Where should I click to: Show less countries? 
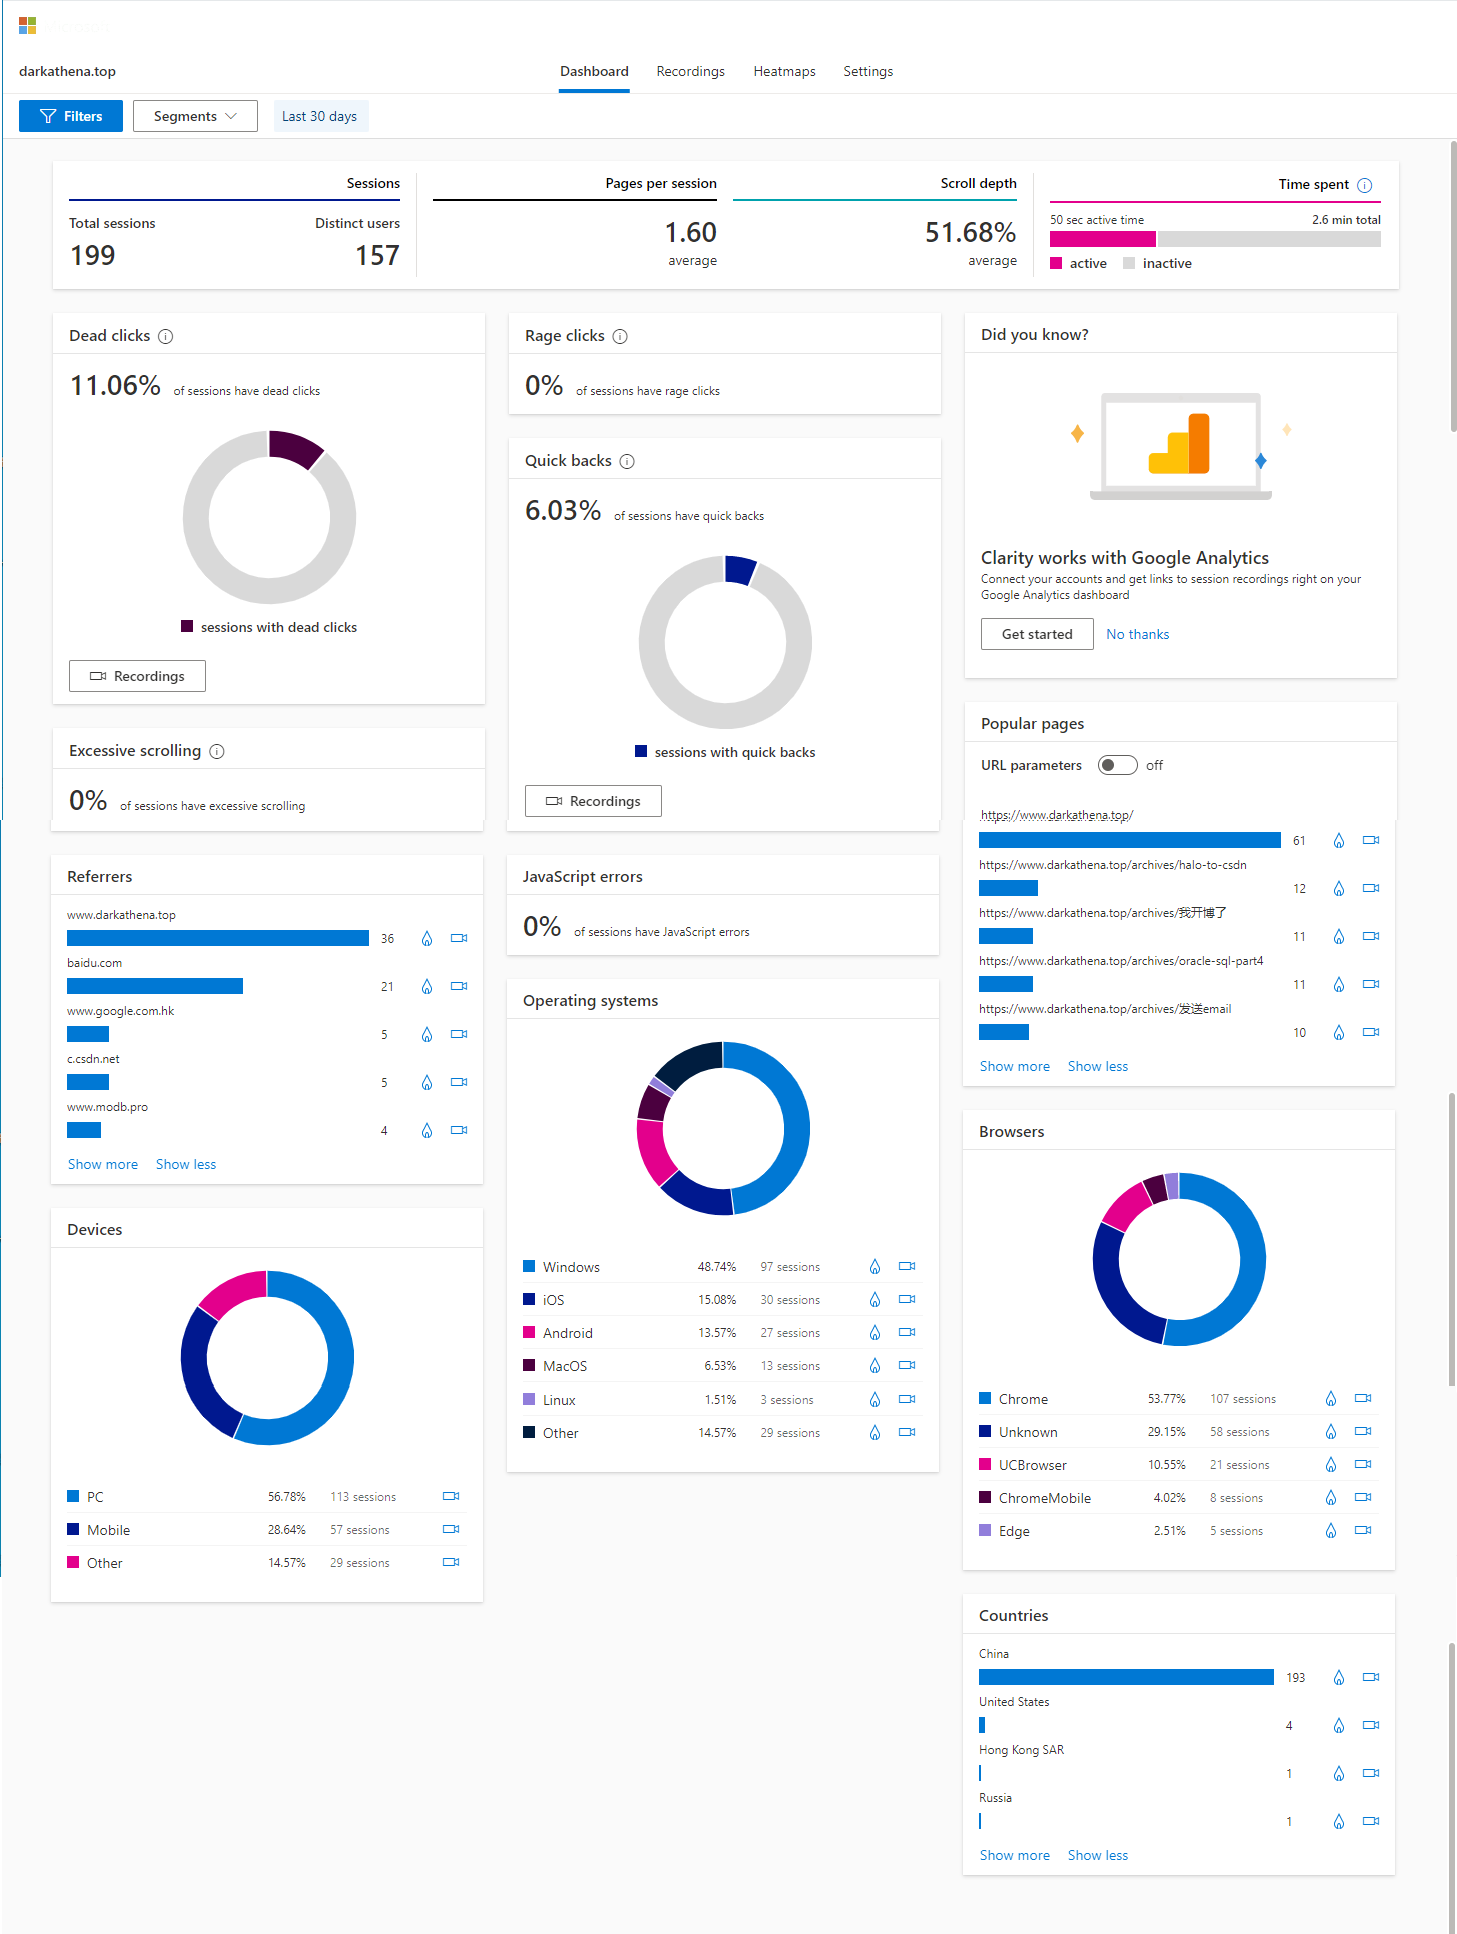coord(1098,1855)
